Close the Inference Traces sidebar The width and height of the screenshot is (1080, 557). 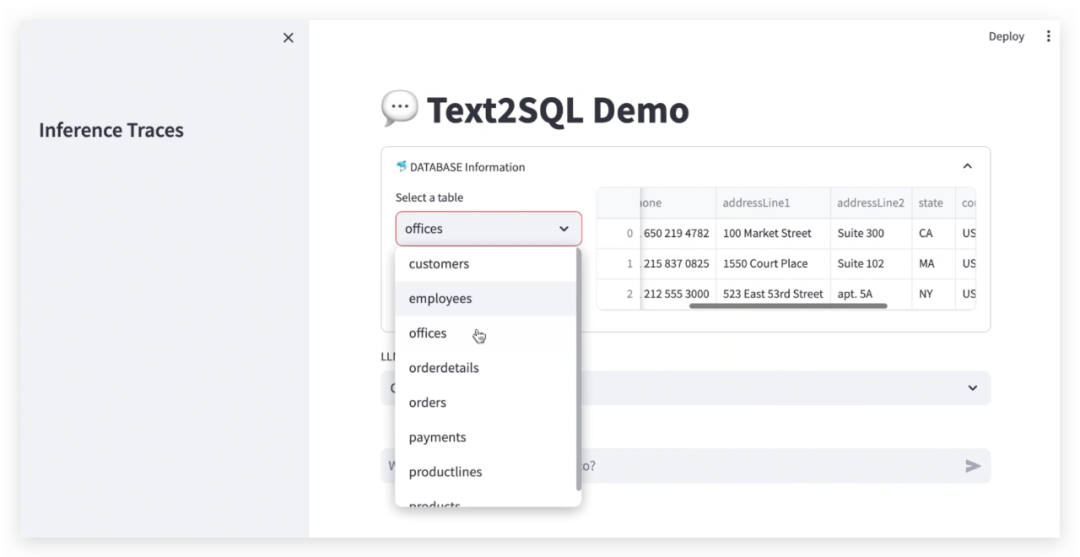288,38
